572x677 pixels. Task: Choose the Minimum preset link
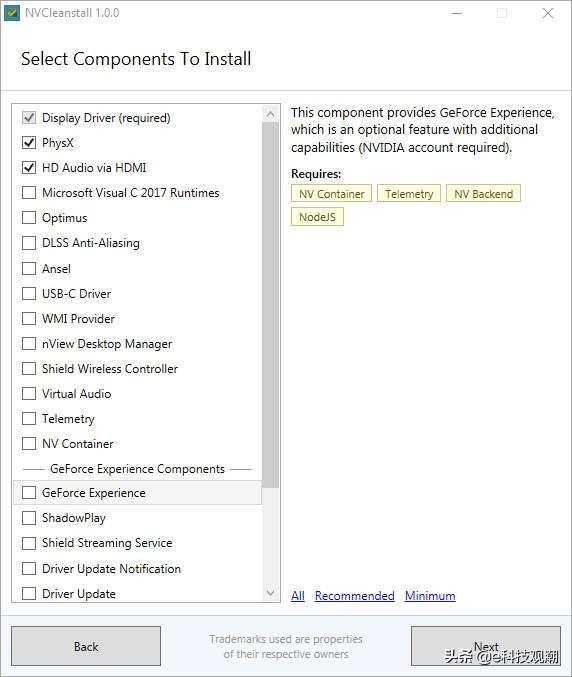(430, 596)
